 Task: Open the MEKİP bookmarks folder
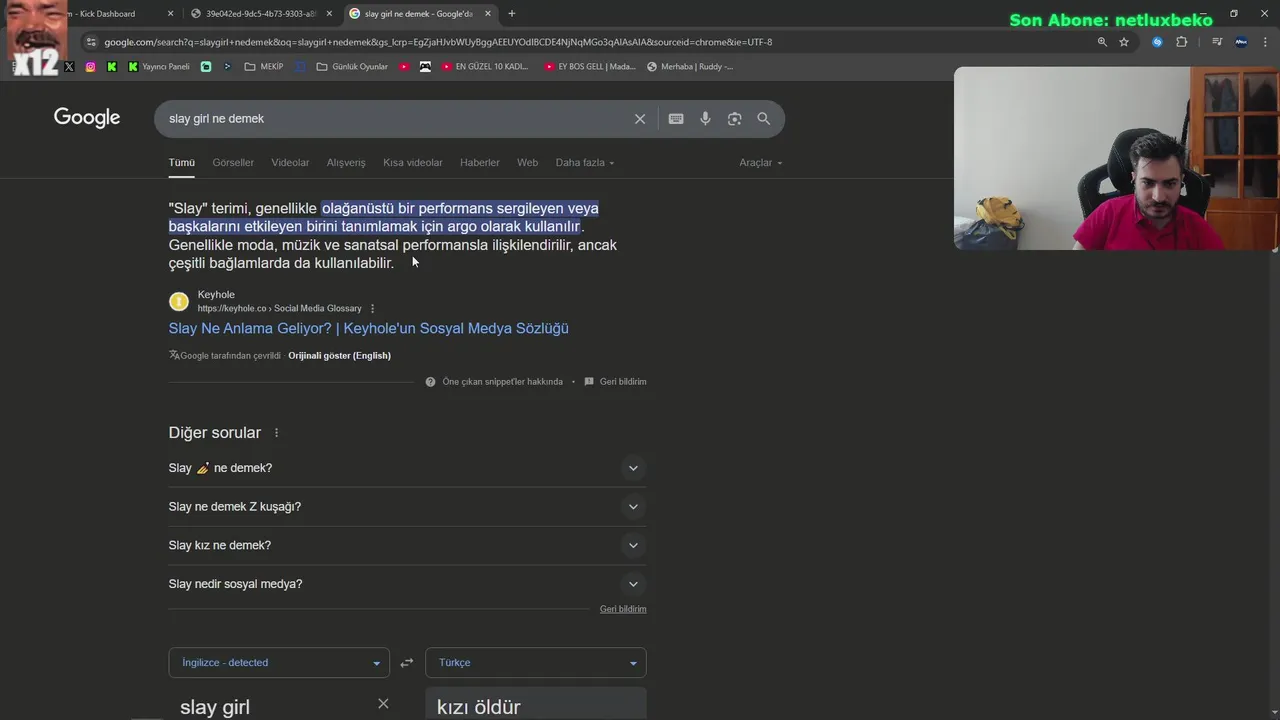point(264,67)
